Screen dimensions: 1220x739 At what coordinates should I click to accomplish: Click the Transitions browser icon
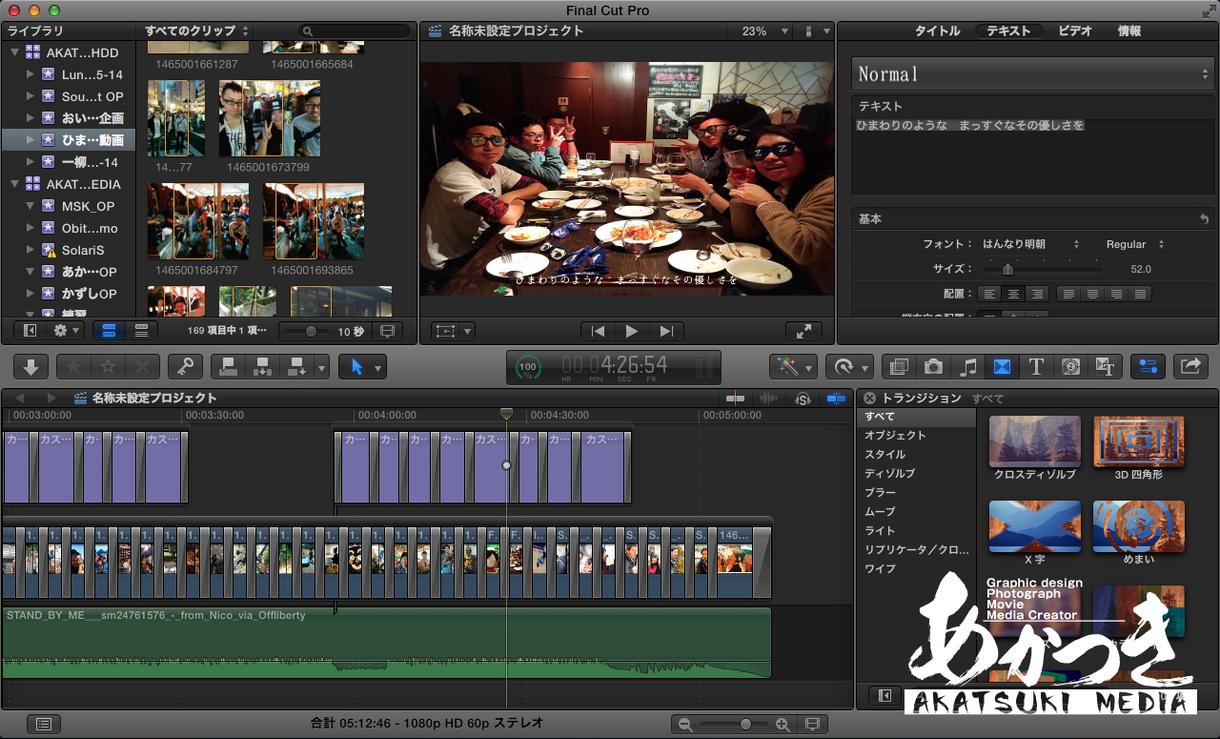pos(1001,367)
